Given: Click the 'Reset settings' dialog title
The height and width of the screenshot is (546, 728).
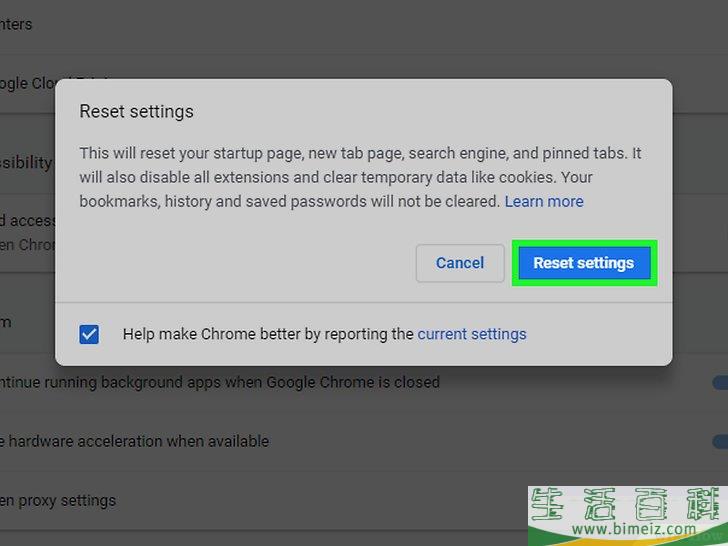Looking at the screenshot, I should pyautogui.click(x=136, y=111).
